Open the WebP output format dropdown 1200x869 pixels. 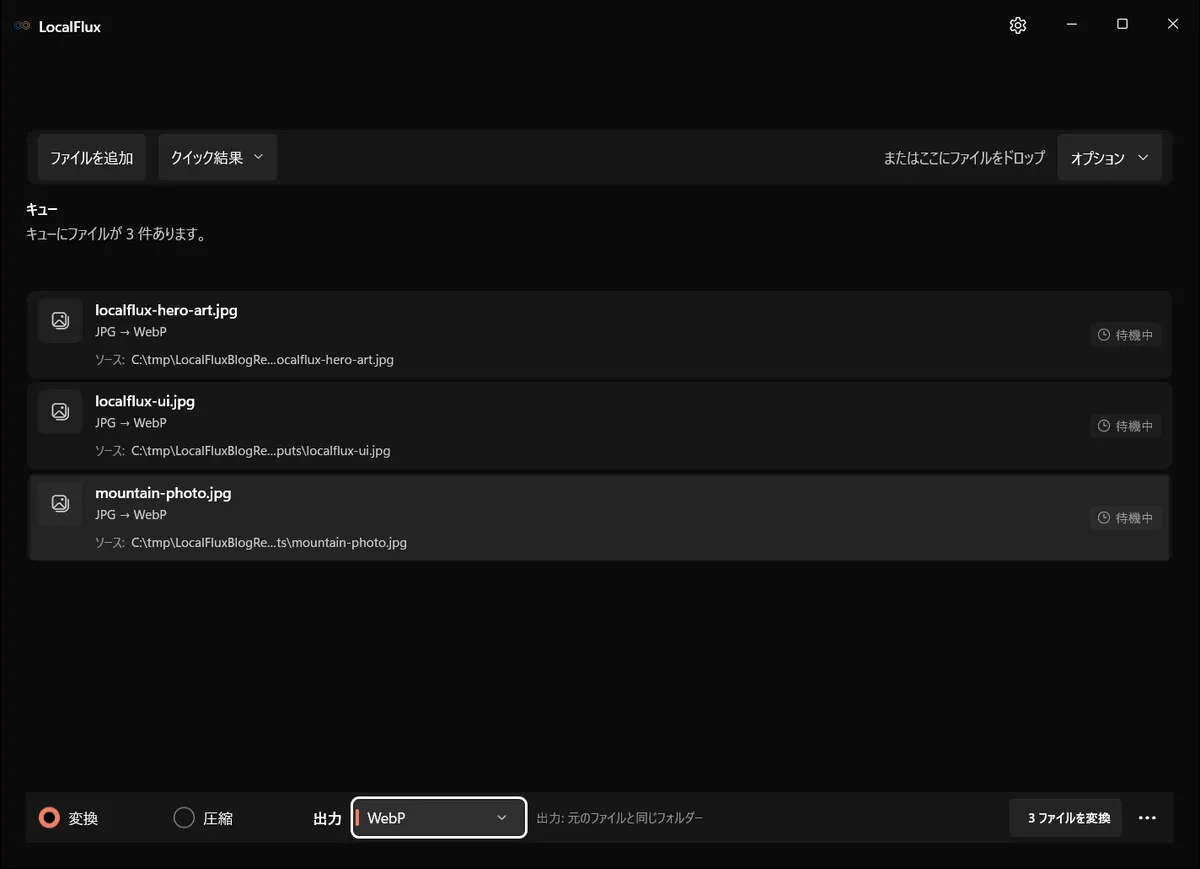click(439, 818)
